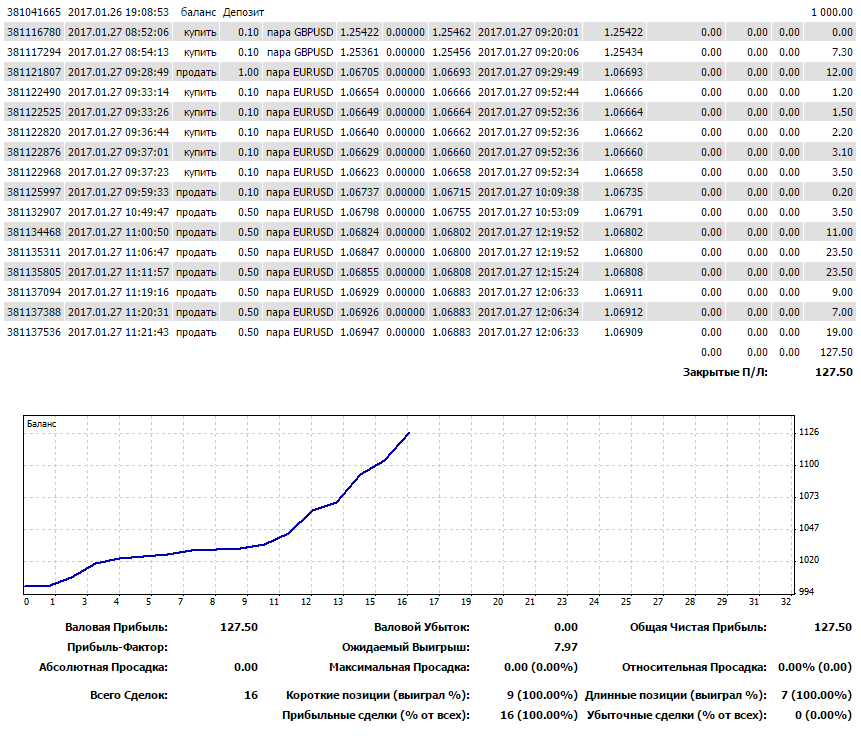Viewport: 861px width, 739px height.
Task: Click the Абсолютная Просадка label
Action: (x=103, y=667)
